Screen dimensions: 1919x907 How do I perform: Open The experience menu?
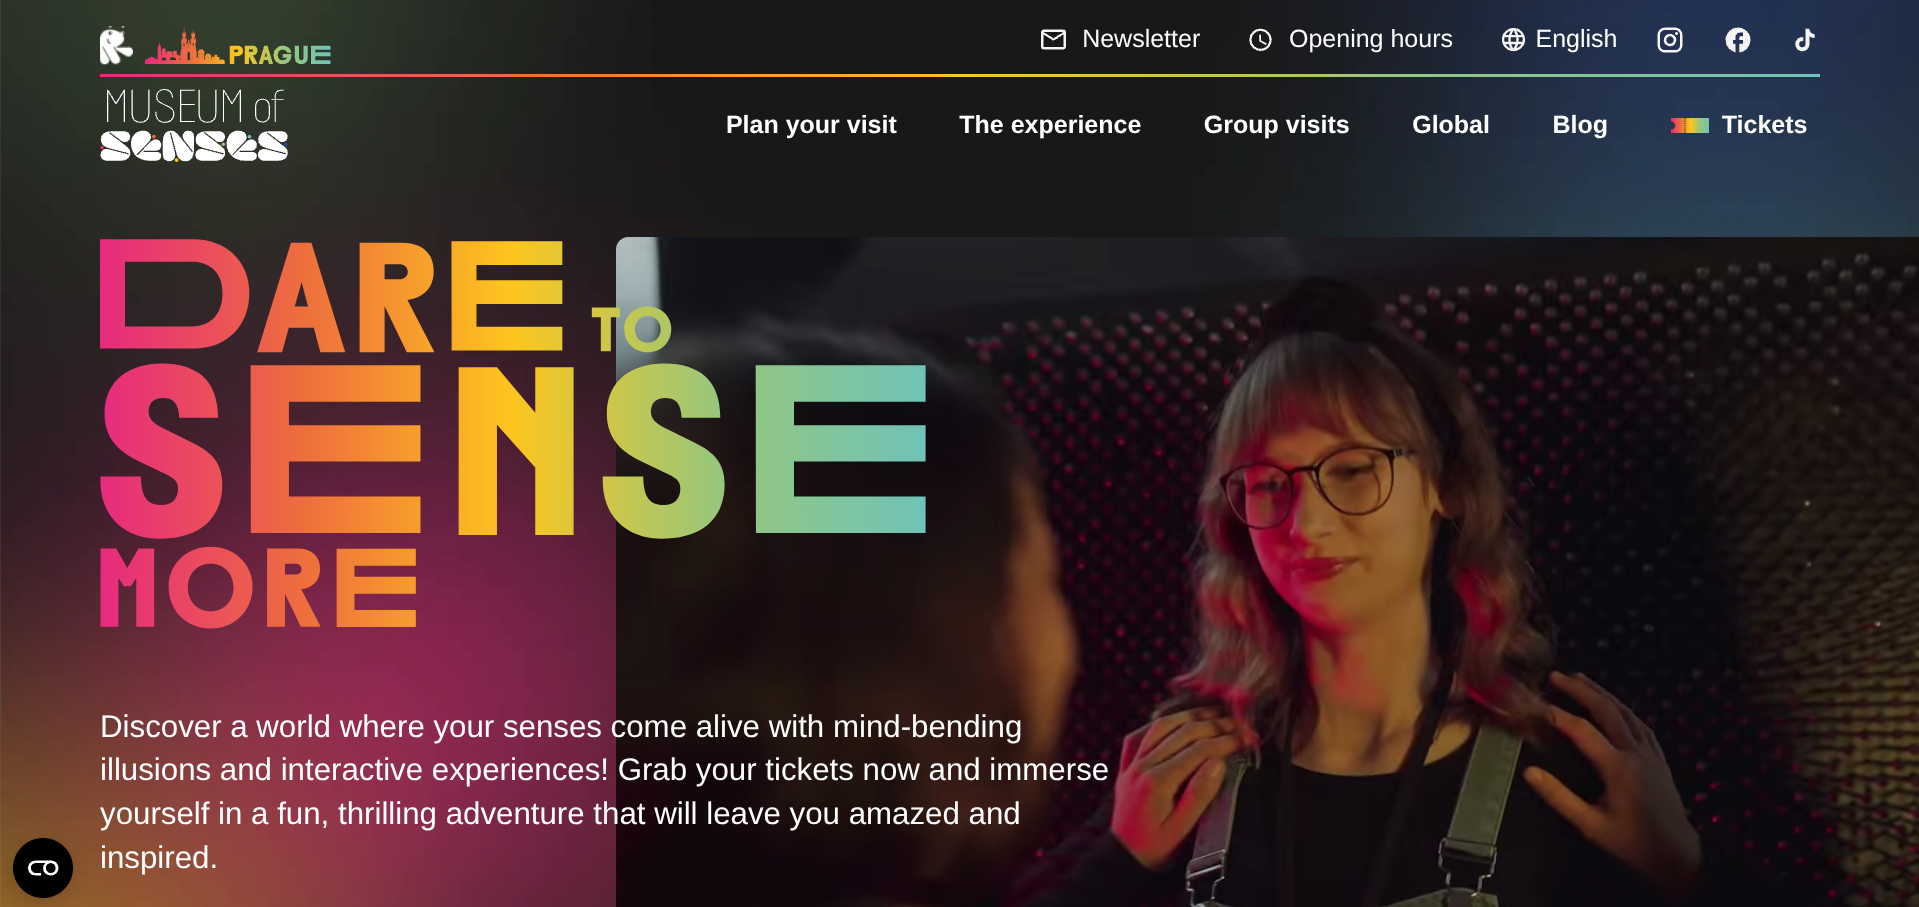point(1050,125)
